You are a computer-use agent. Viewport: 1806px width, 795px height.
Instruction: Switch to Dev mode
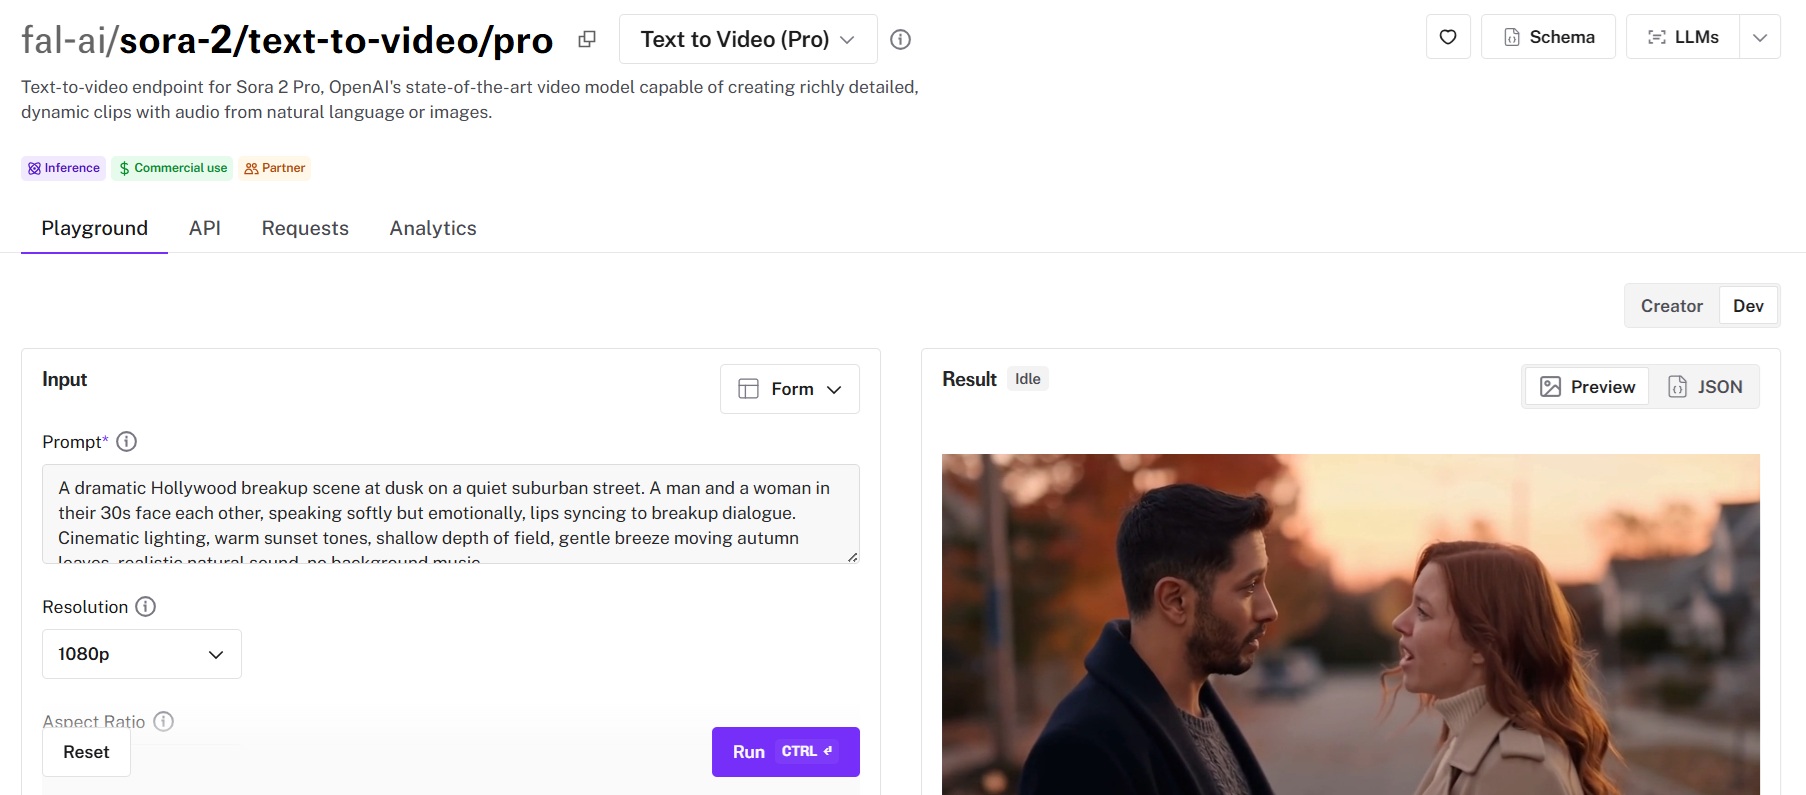click(x=1748, y=306)
